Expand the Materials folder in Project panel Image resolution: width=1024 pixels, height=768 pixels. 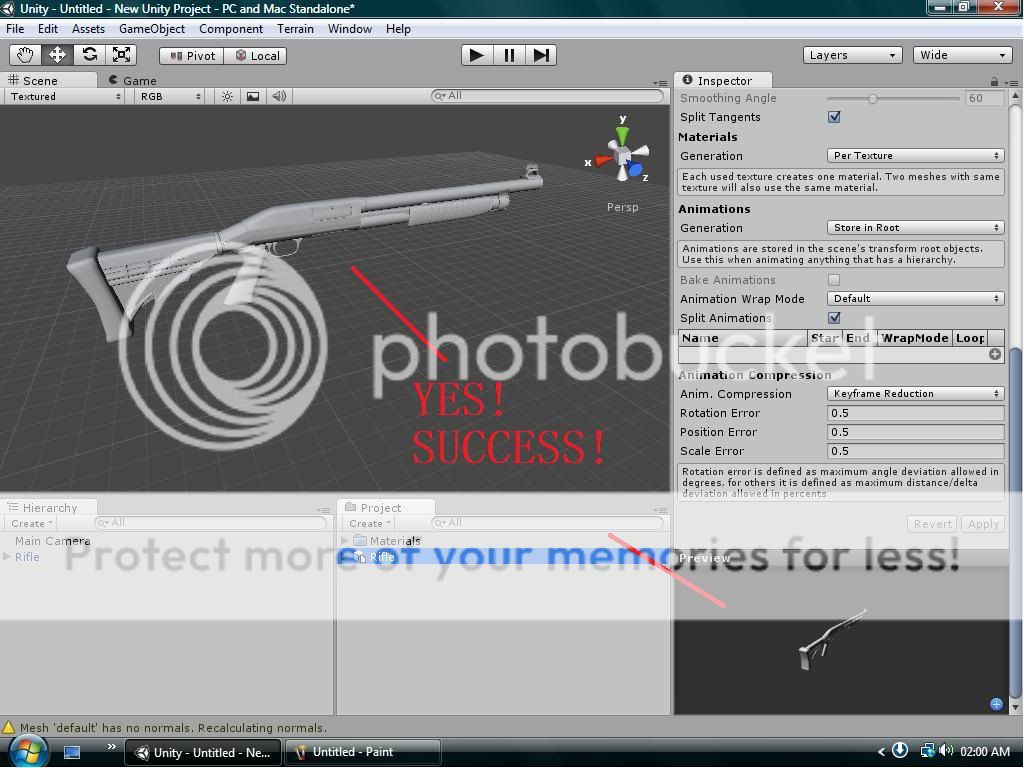pos(344,540)
